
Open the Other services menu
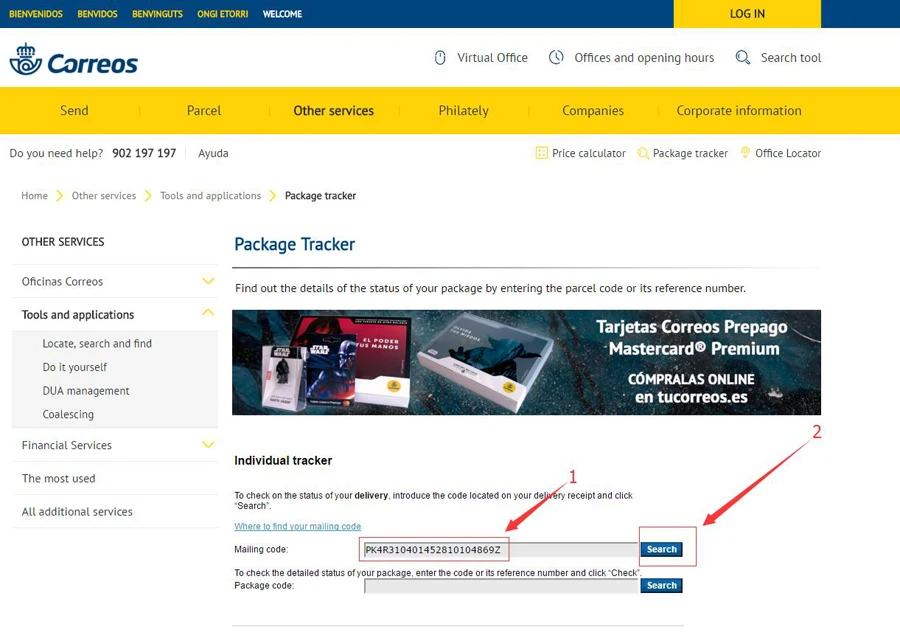pos(333,111)
